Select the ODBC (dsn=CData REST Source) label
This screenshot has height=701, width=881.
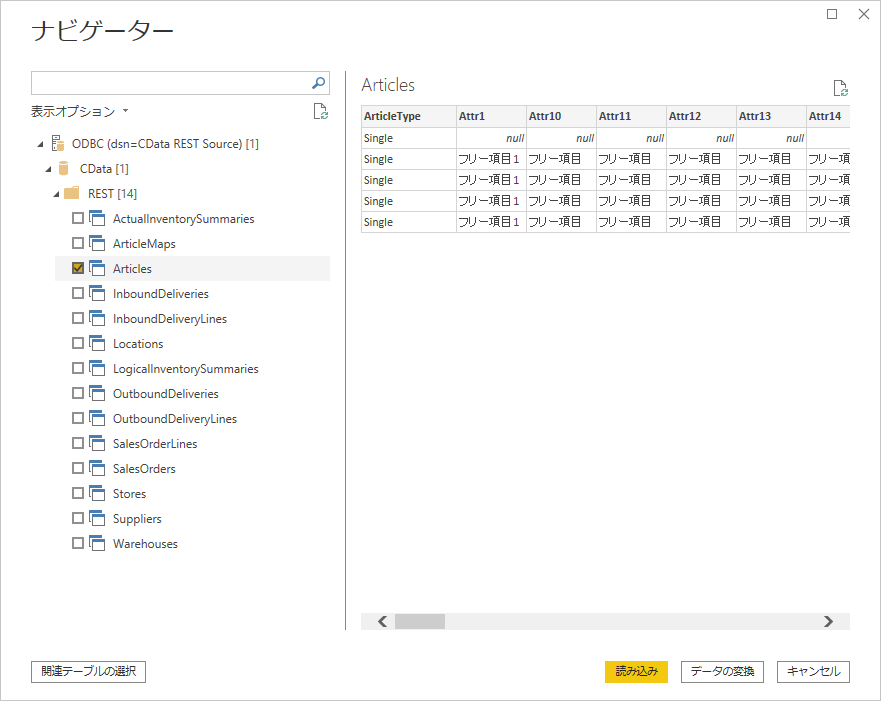click(x=165, y=144)
